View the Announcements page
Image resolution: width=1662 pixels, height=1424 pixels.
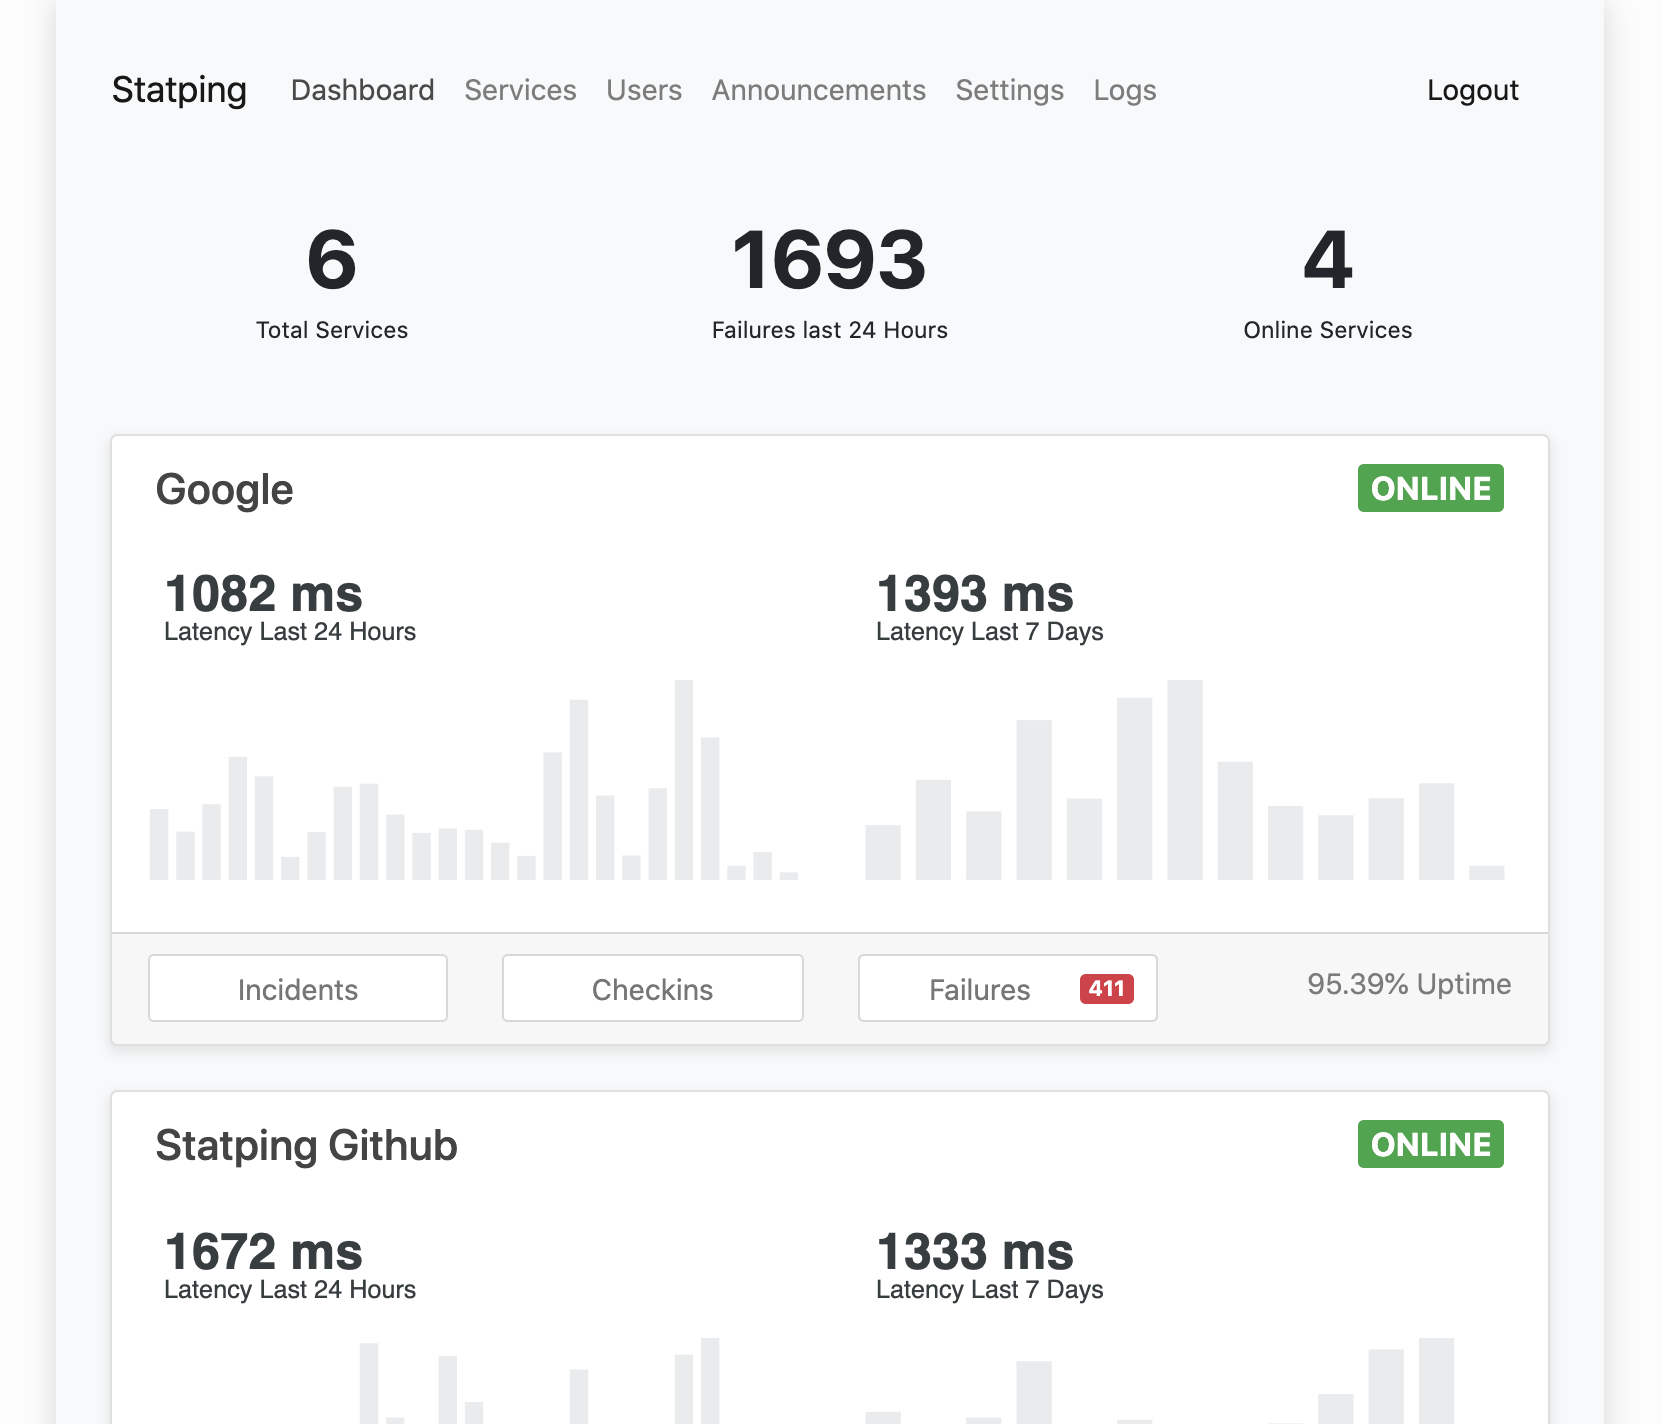[818, 90]
